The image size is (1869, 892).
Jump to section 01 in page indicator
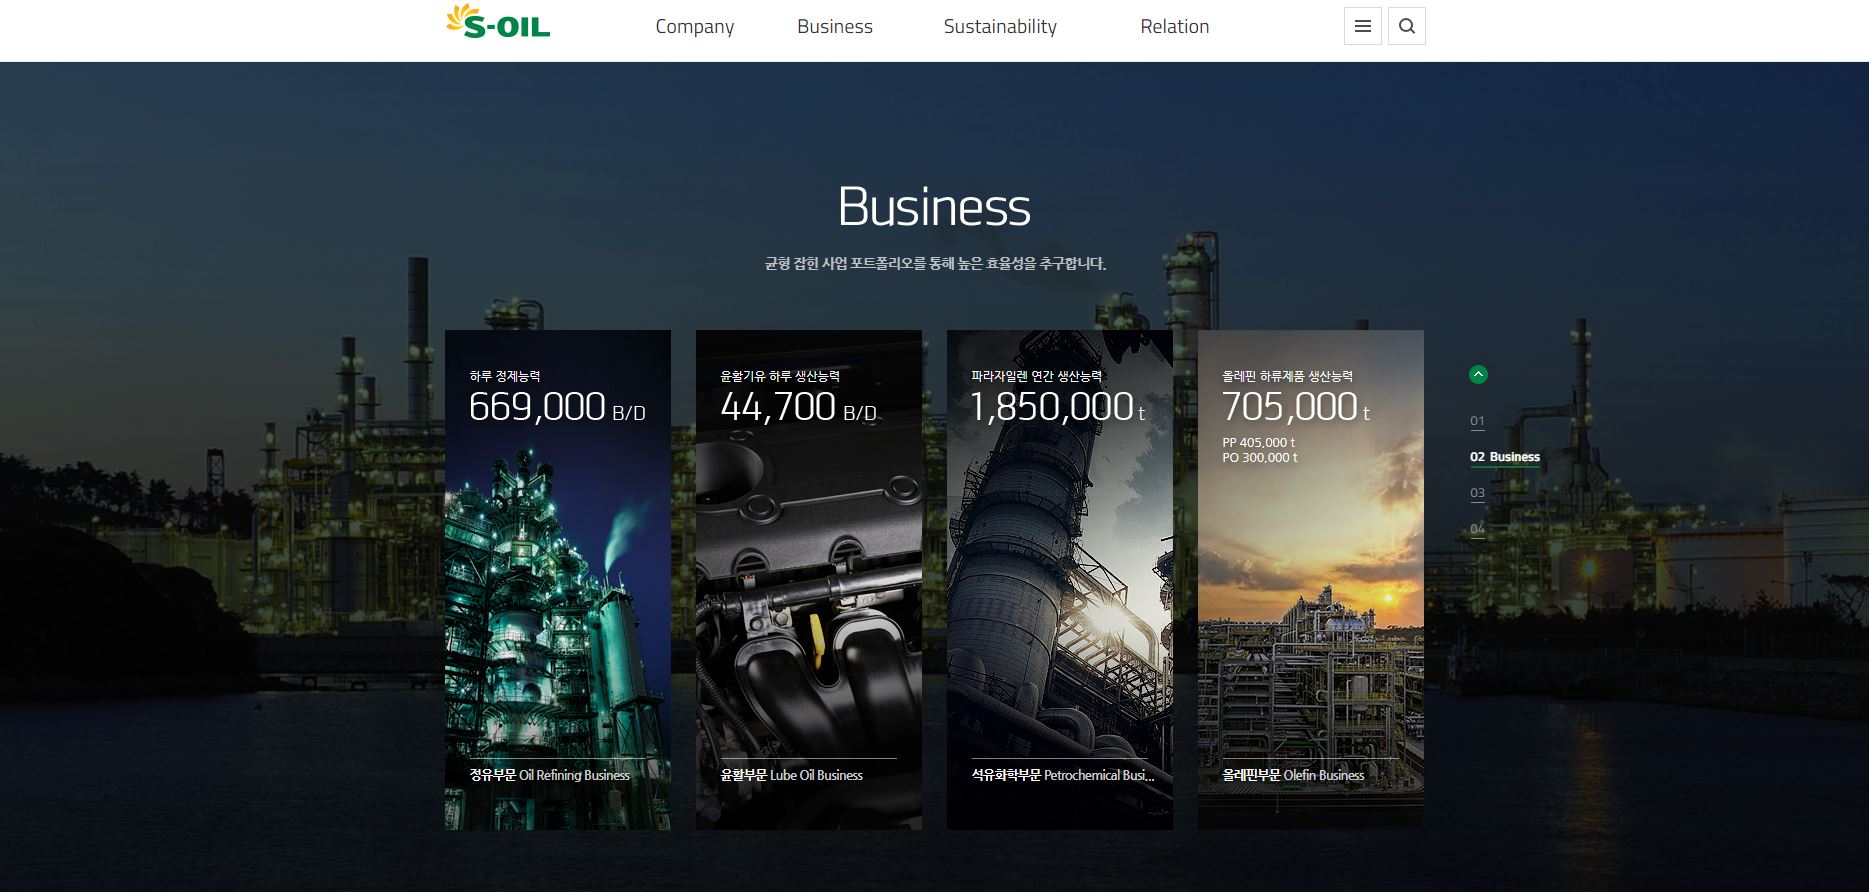(x=1477, y=421)
